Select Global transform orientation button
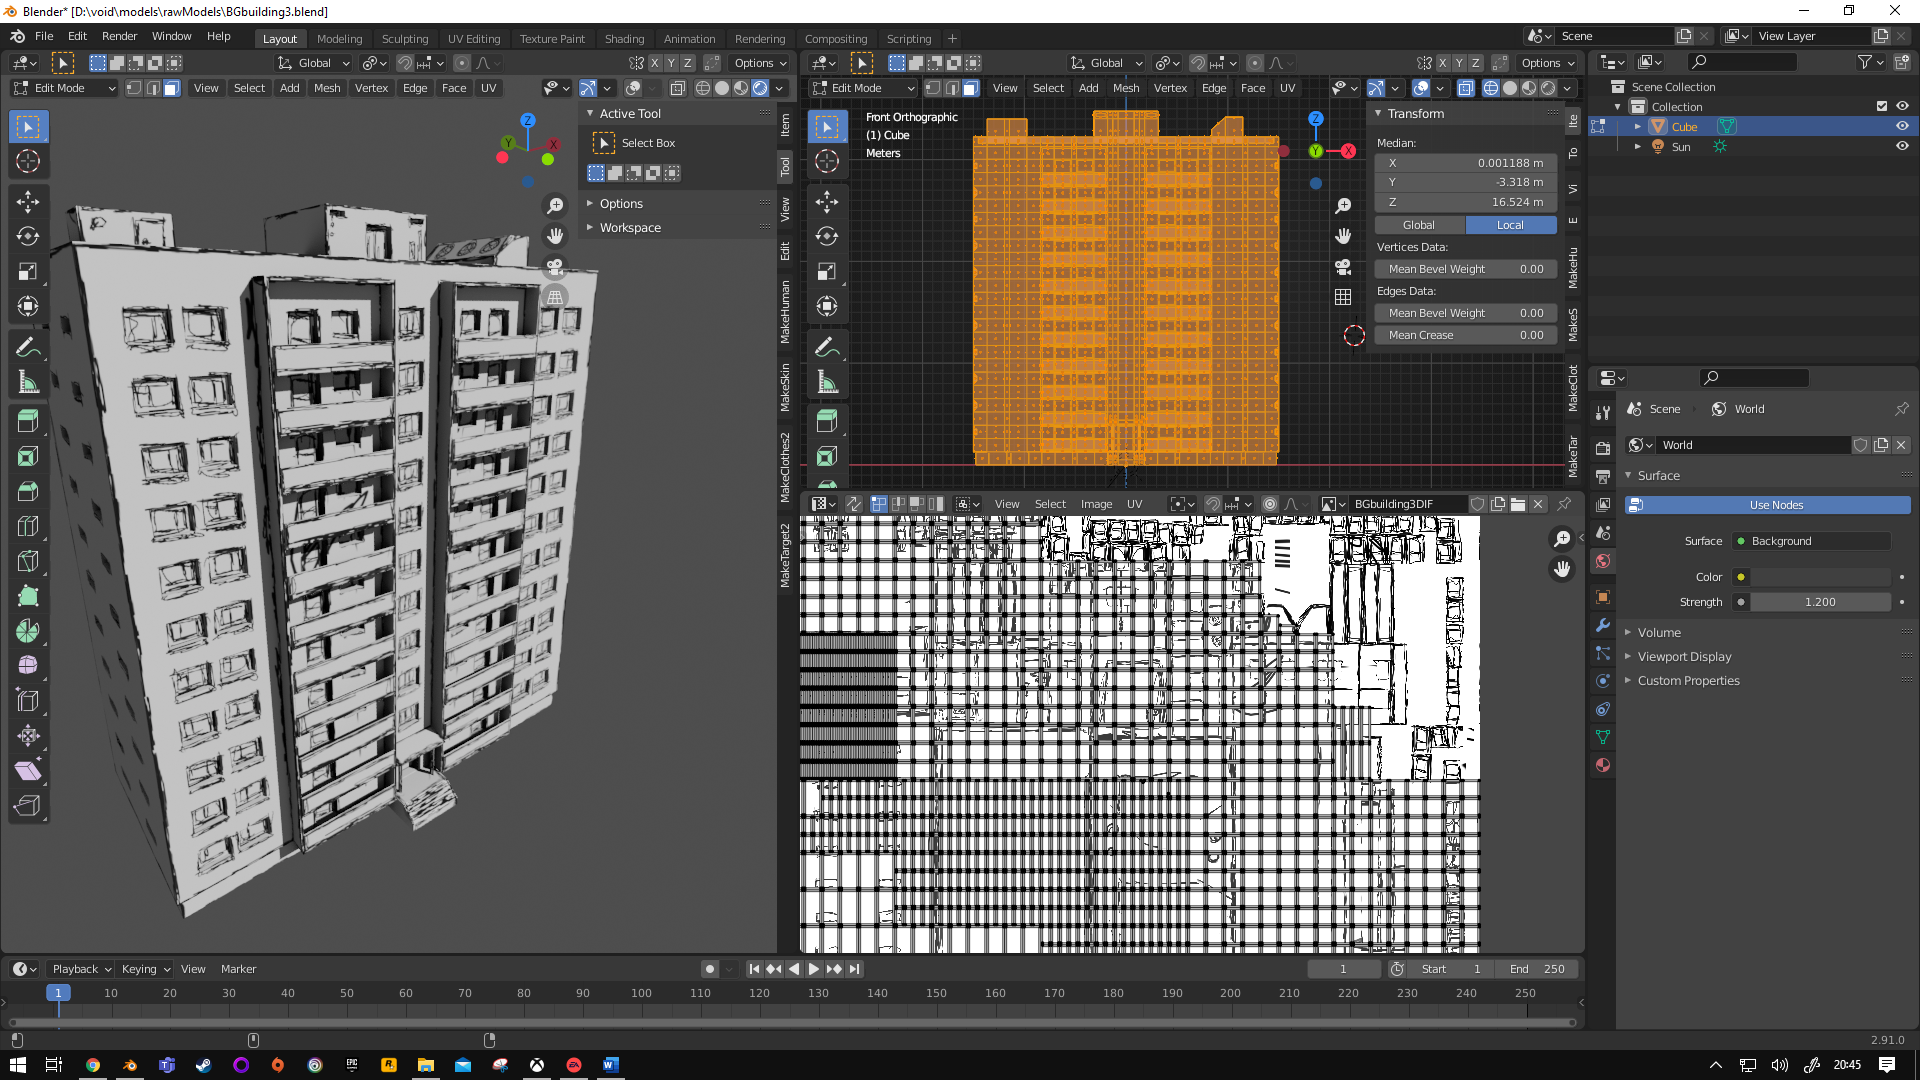This screenshot has width=1920, height=1080. 1418,225
